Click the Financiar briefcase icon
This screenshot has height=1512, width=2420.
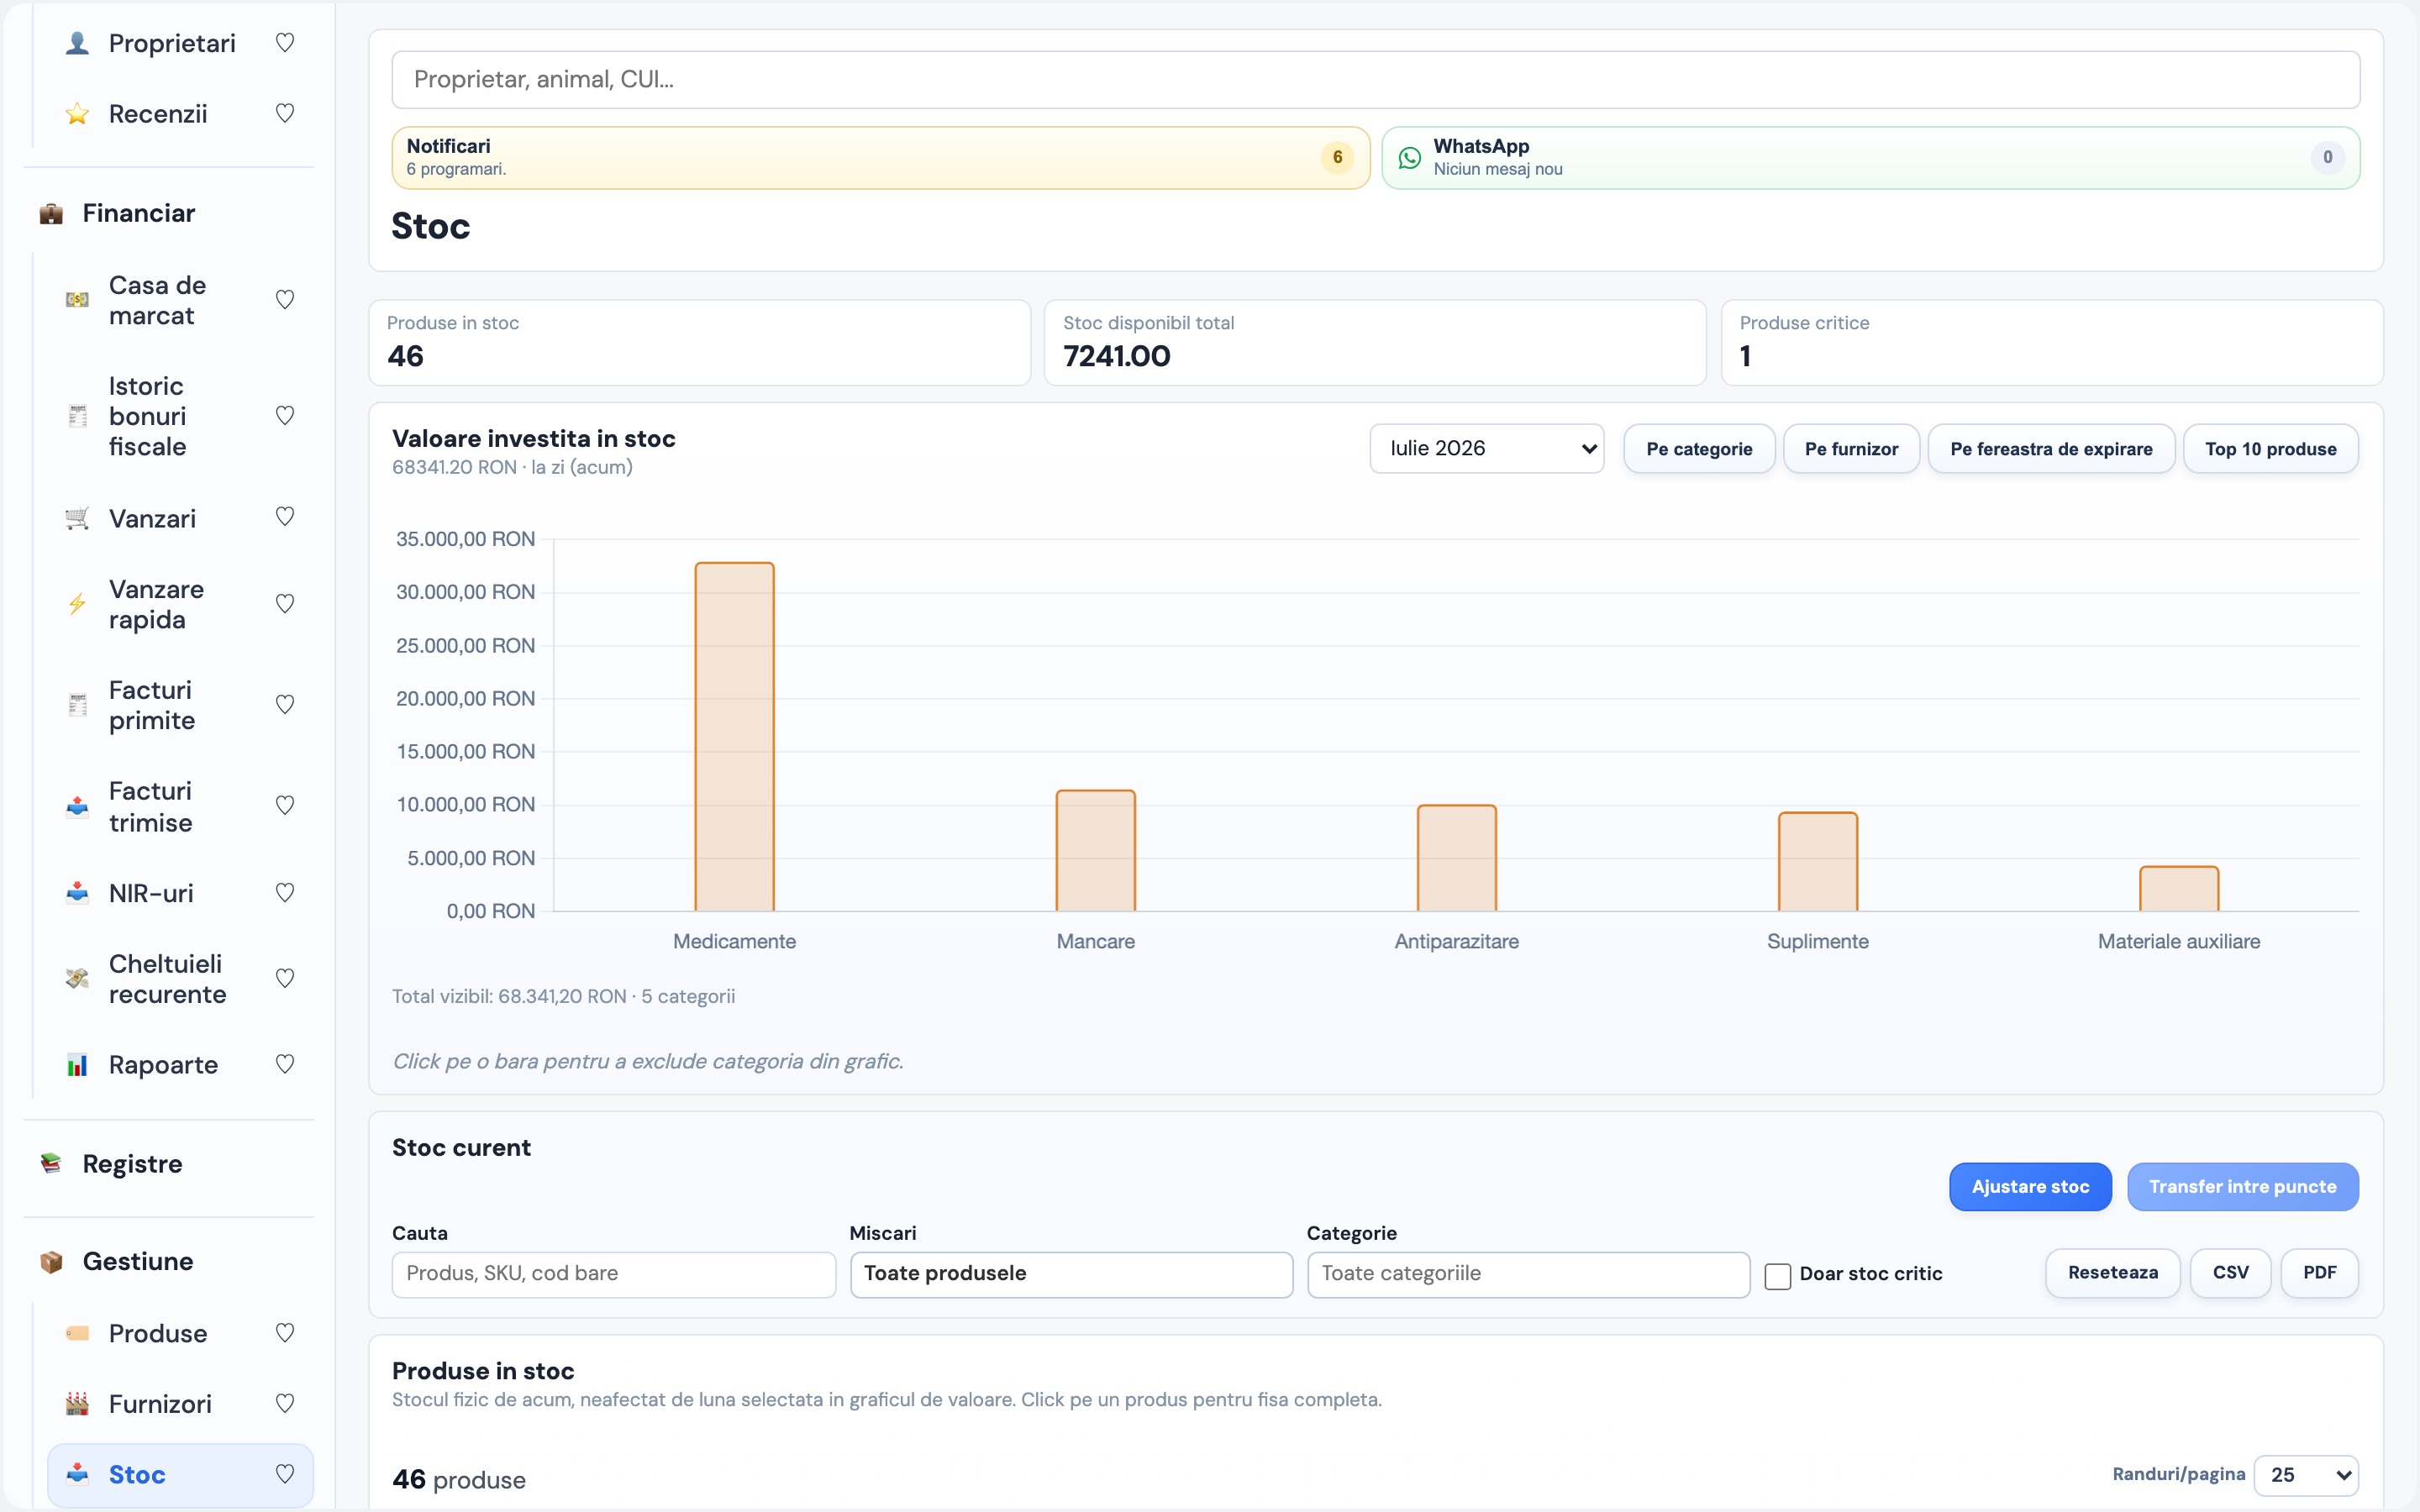pos(51,214)
